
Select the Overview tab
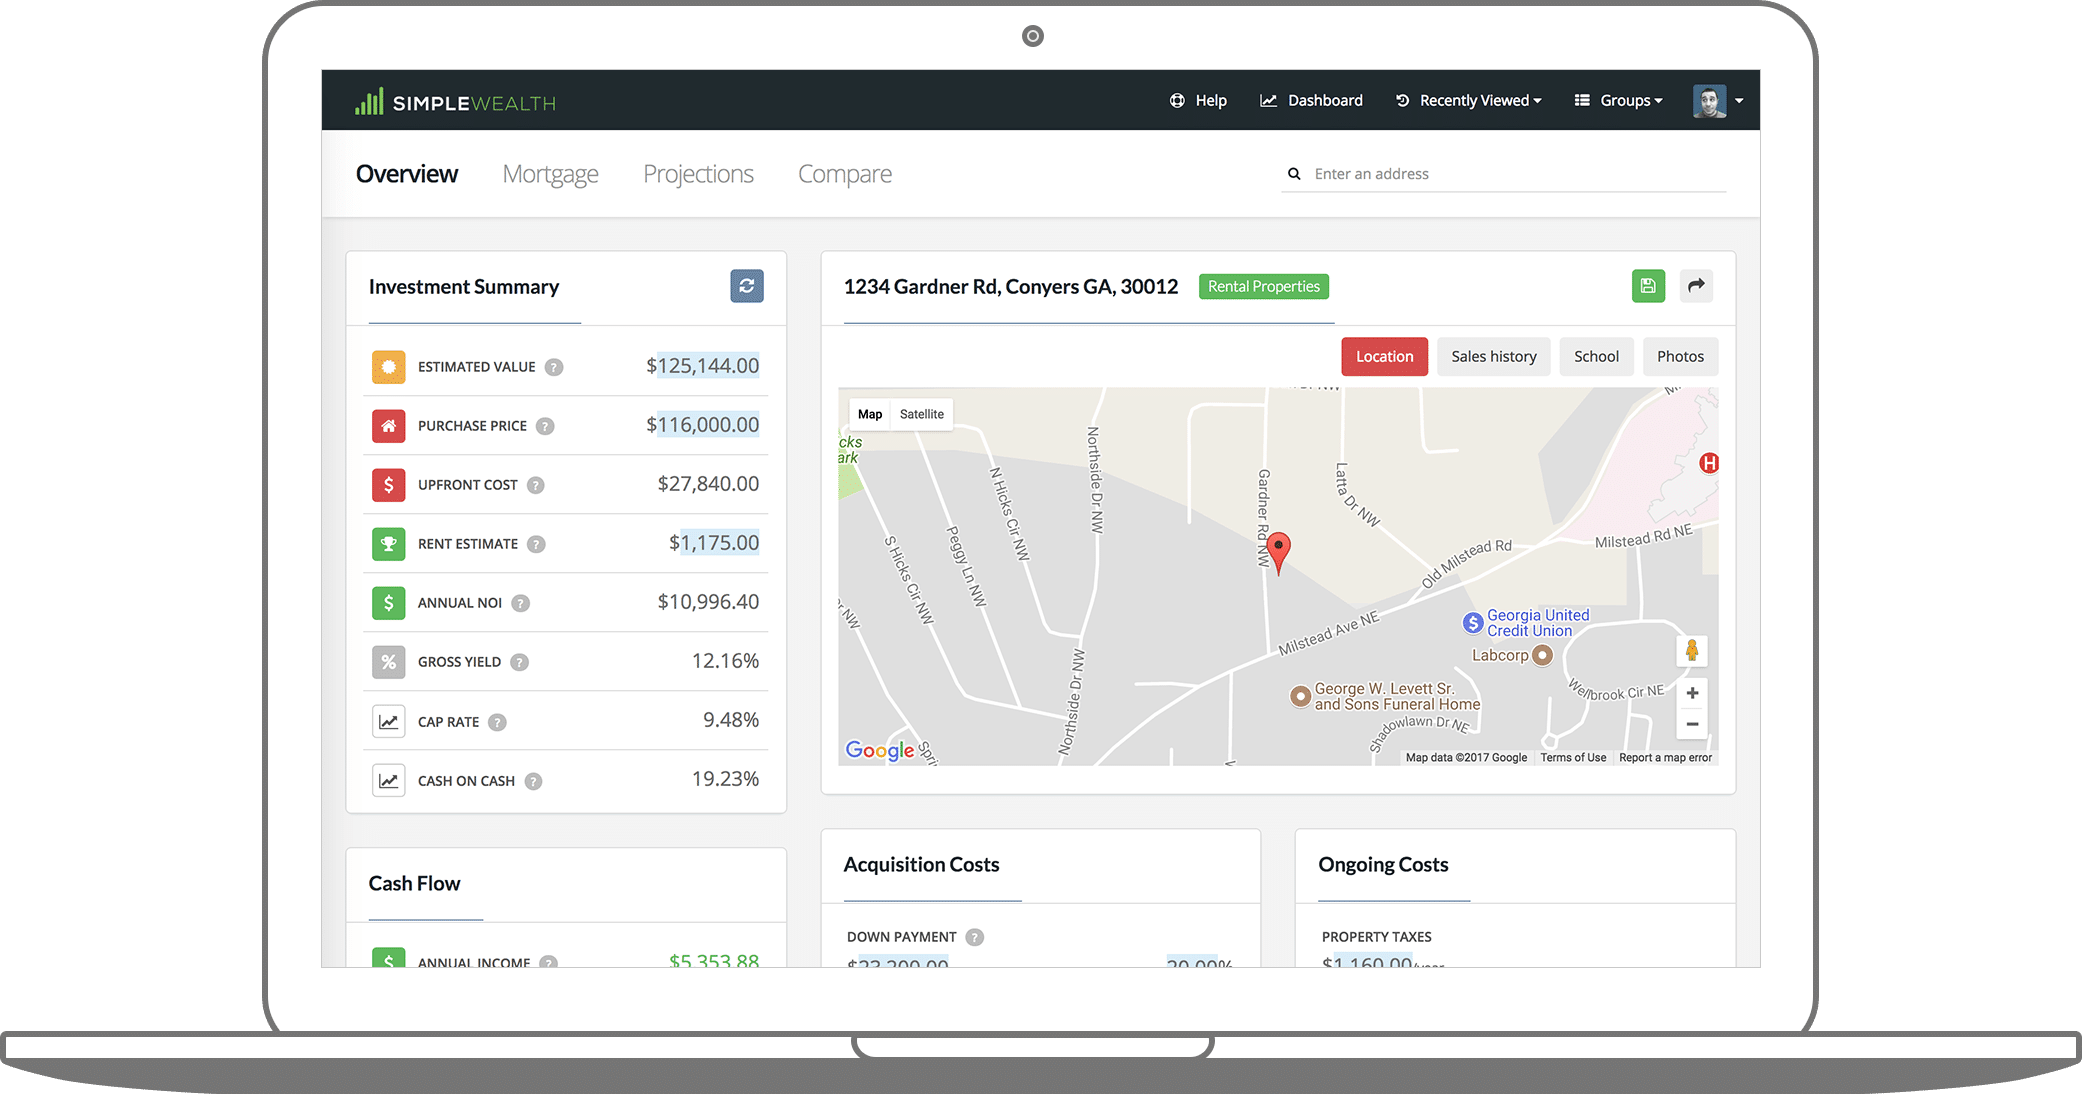407,174
